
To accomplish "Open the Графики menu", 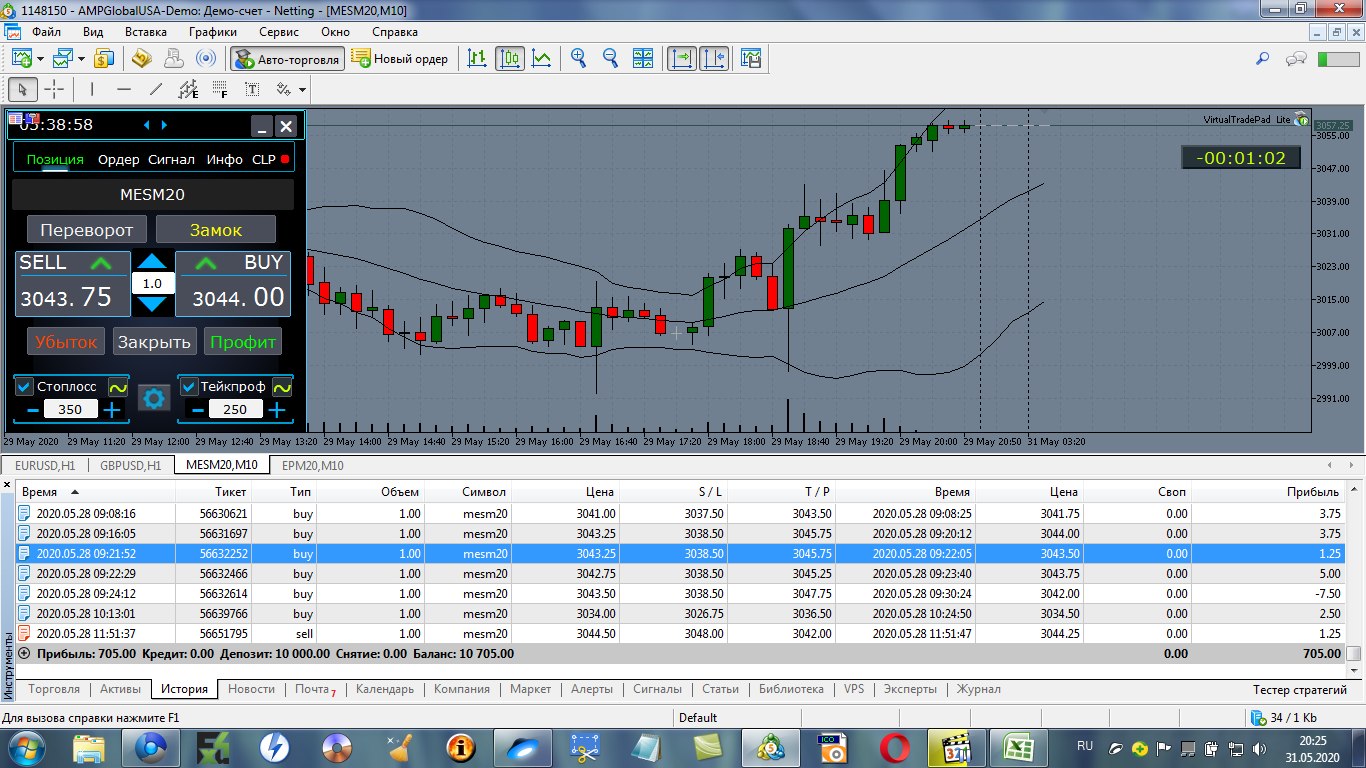I will [x=213, y=32].
